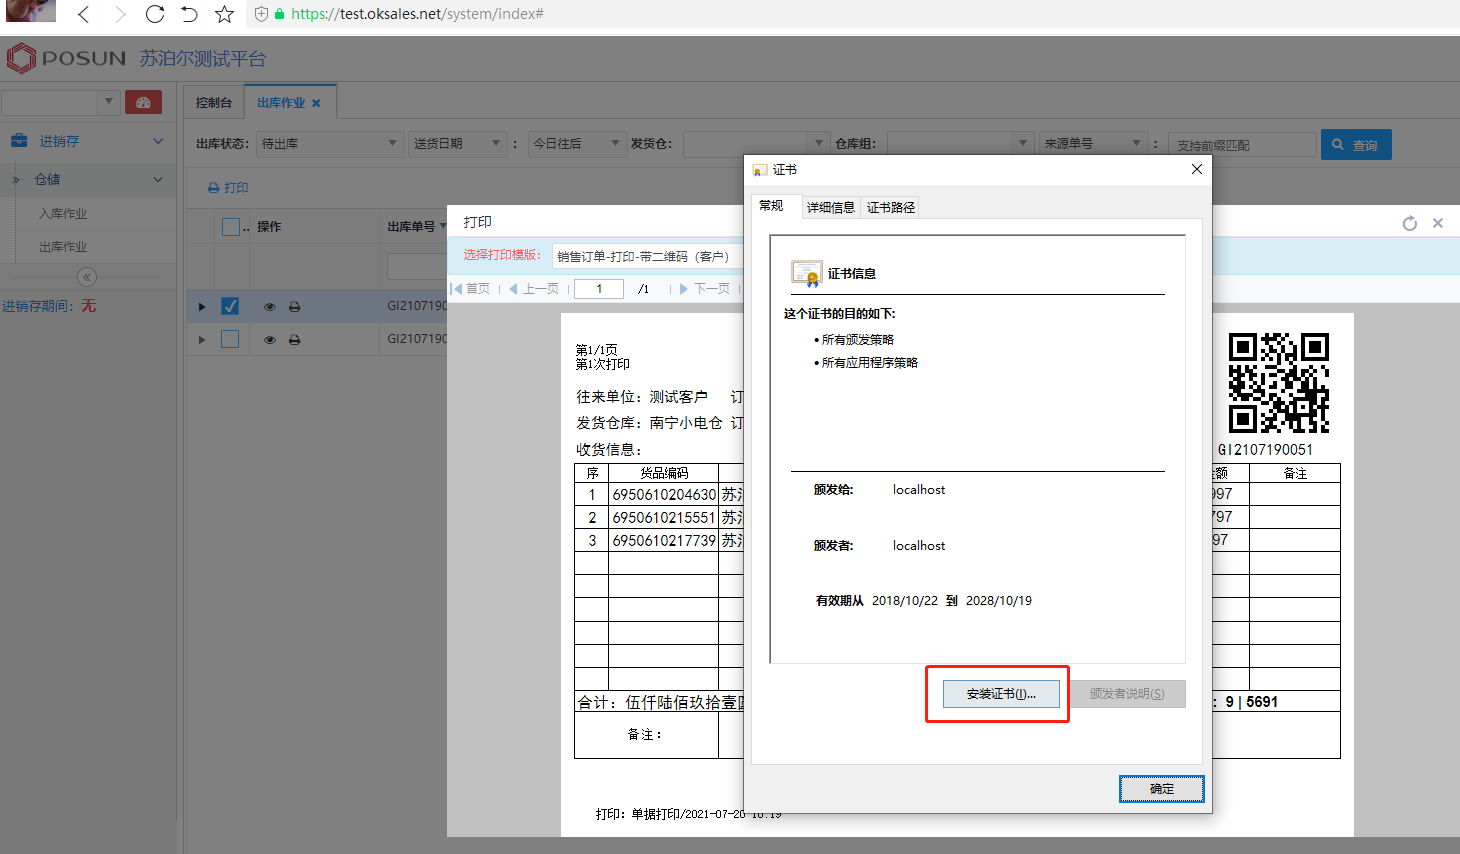This screenshot has height=854, width=1460.
Task: Check the second row checkbox
Action: (x=230, y=339)
